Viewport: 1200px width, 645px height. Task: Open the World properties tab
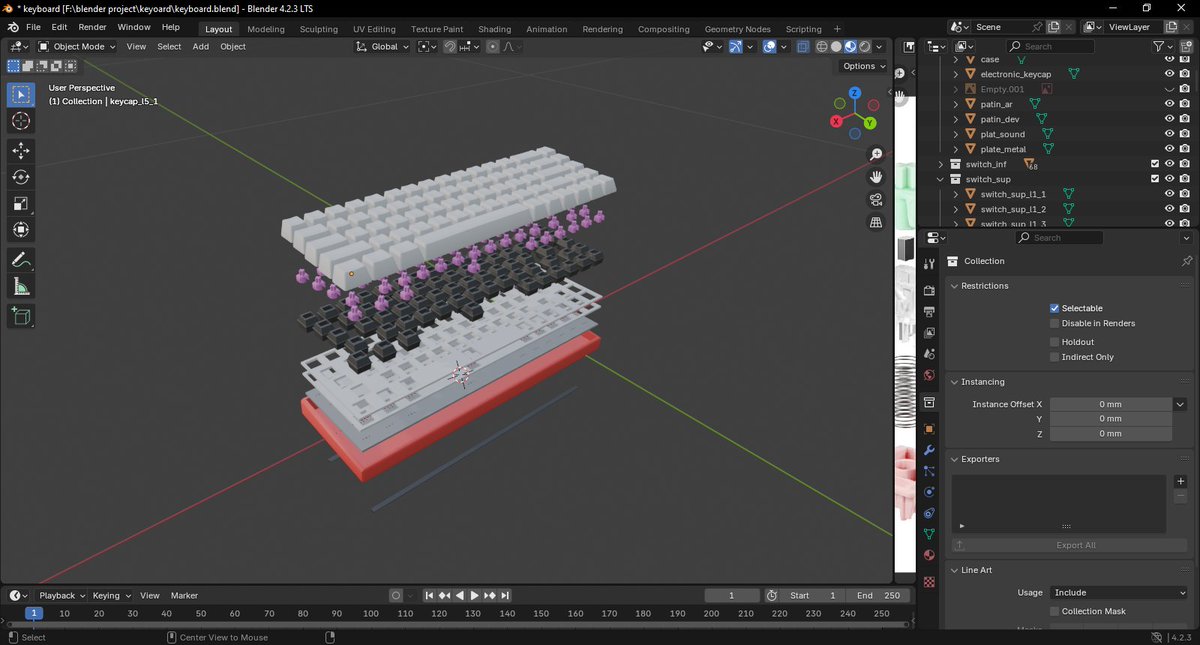pos(929,376)
